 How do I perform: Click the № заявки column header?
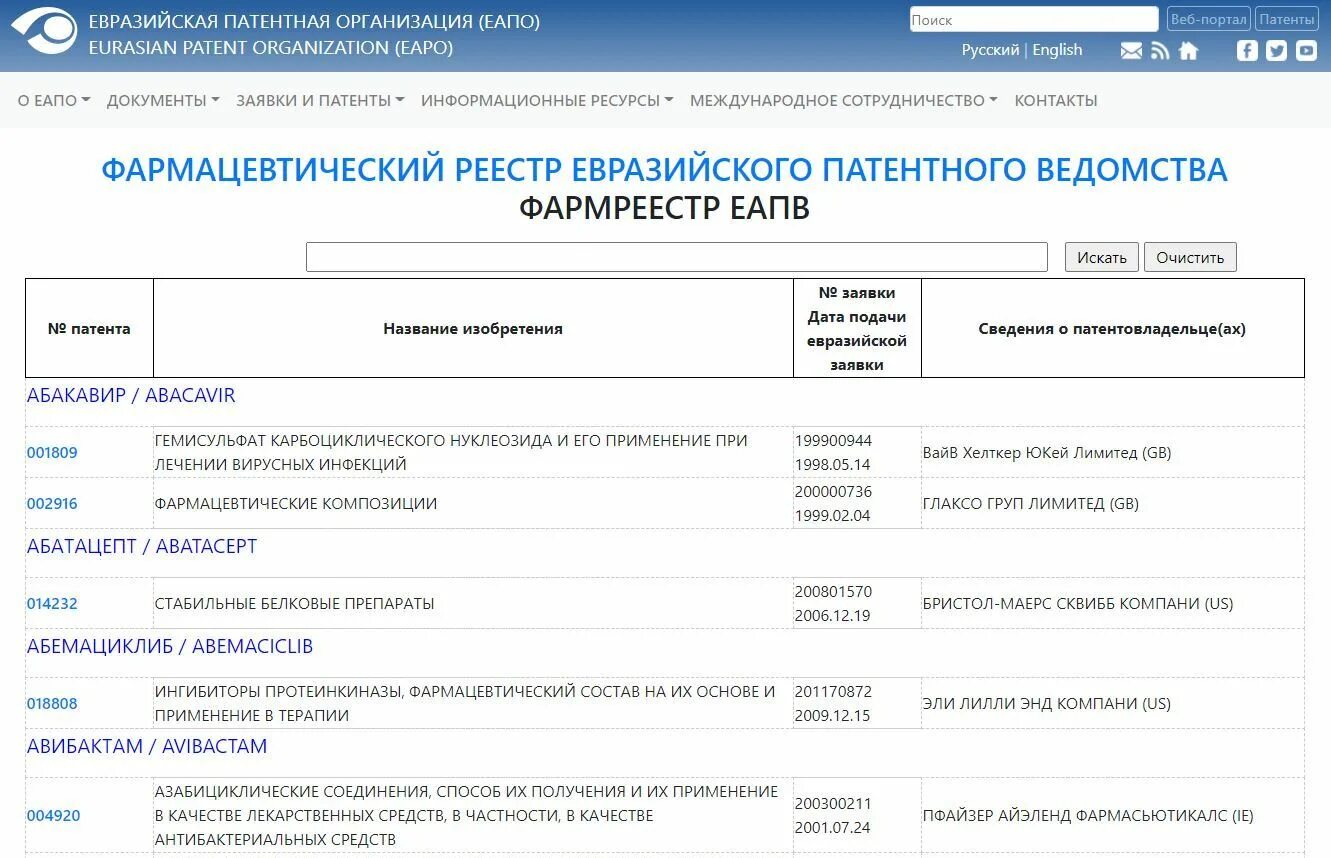[857, 328]
